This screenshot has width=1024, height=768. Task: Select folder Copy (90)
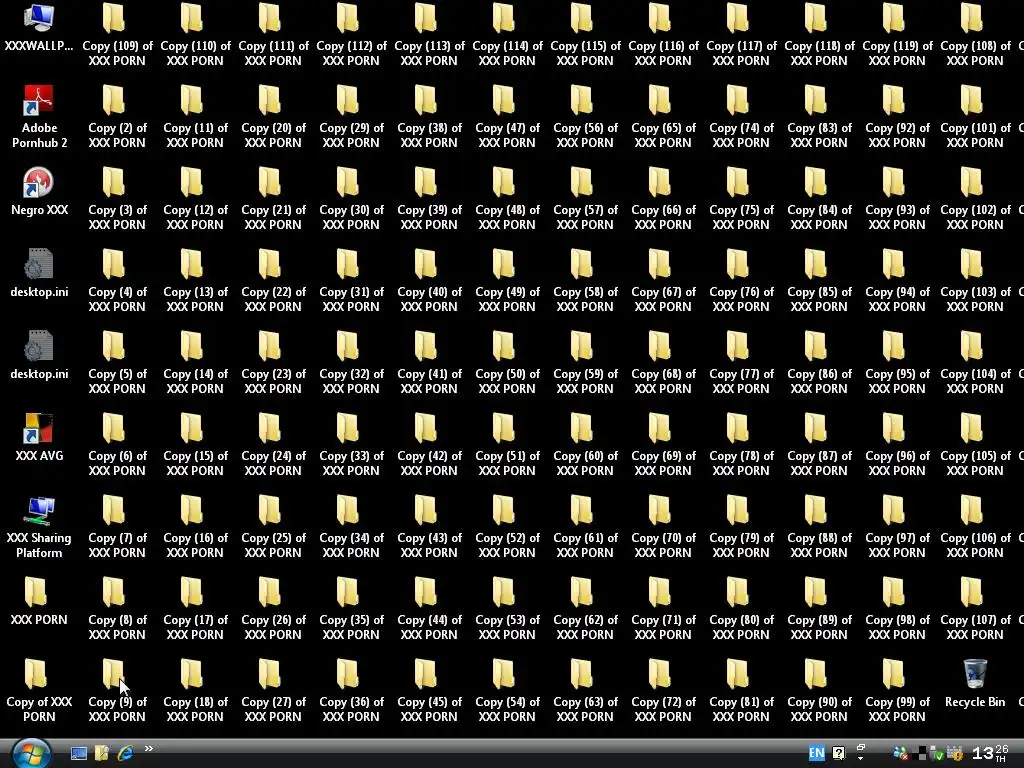pos(819,691)
